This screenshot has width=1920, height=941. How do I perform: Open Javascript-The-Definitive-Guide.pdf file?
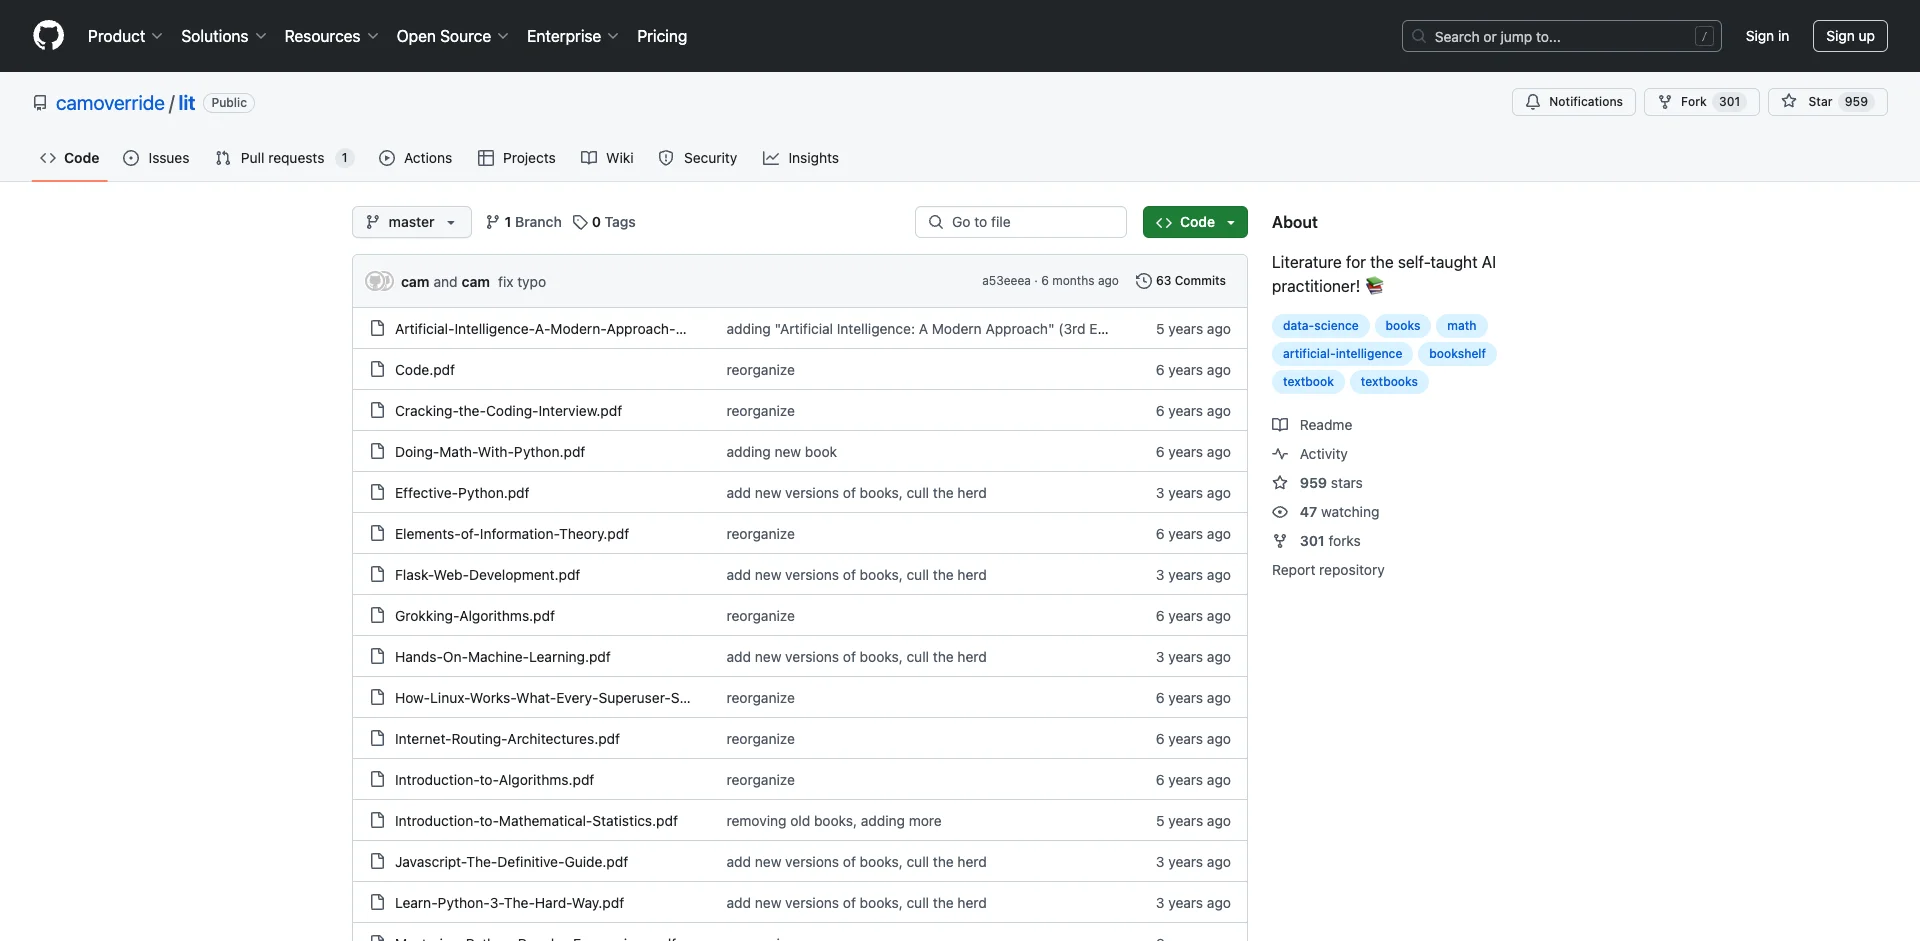(x=511, y=862)
